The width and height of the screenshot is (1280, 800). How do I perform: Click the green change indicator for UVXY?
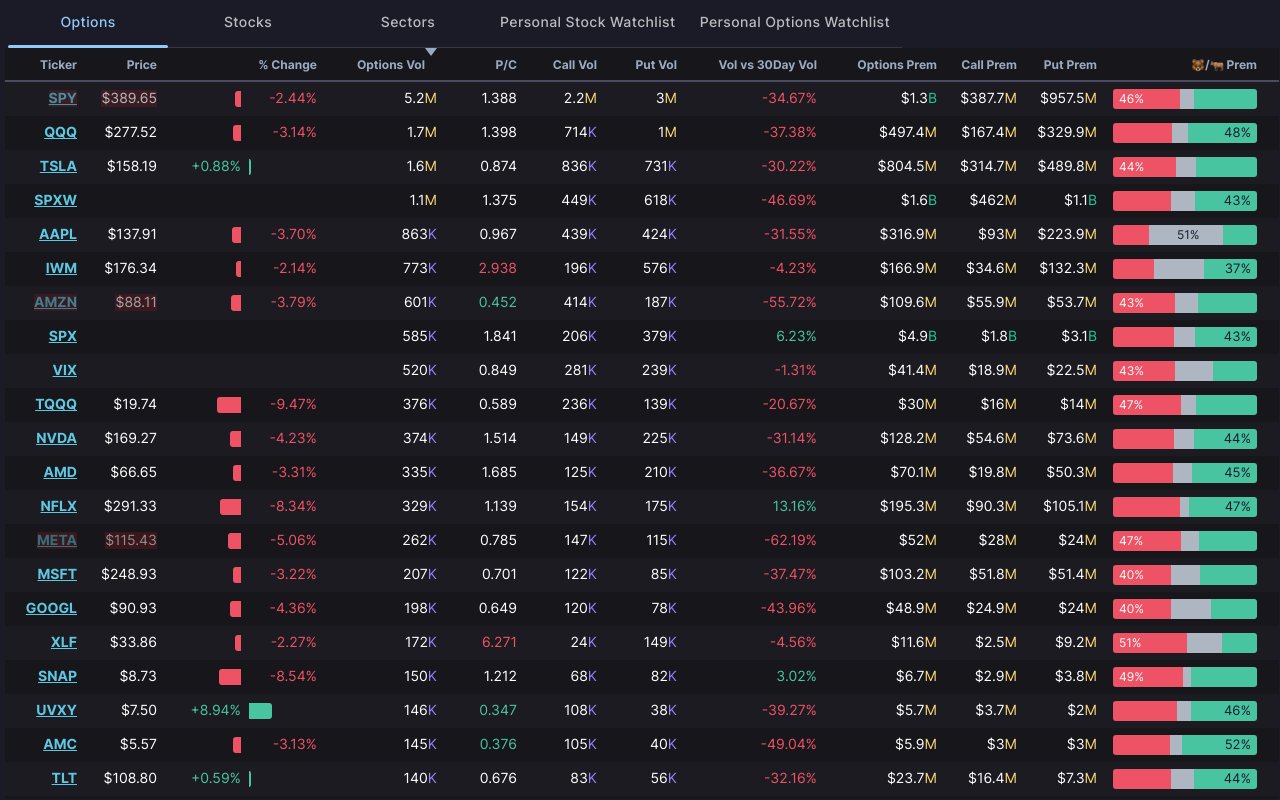click(x=261, y=710)
